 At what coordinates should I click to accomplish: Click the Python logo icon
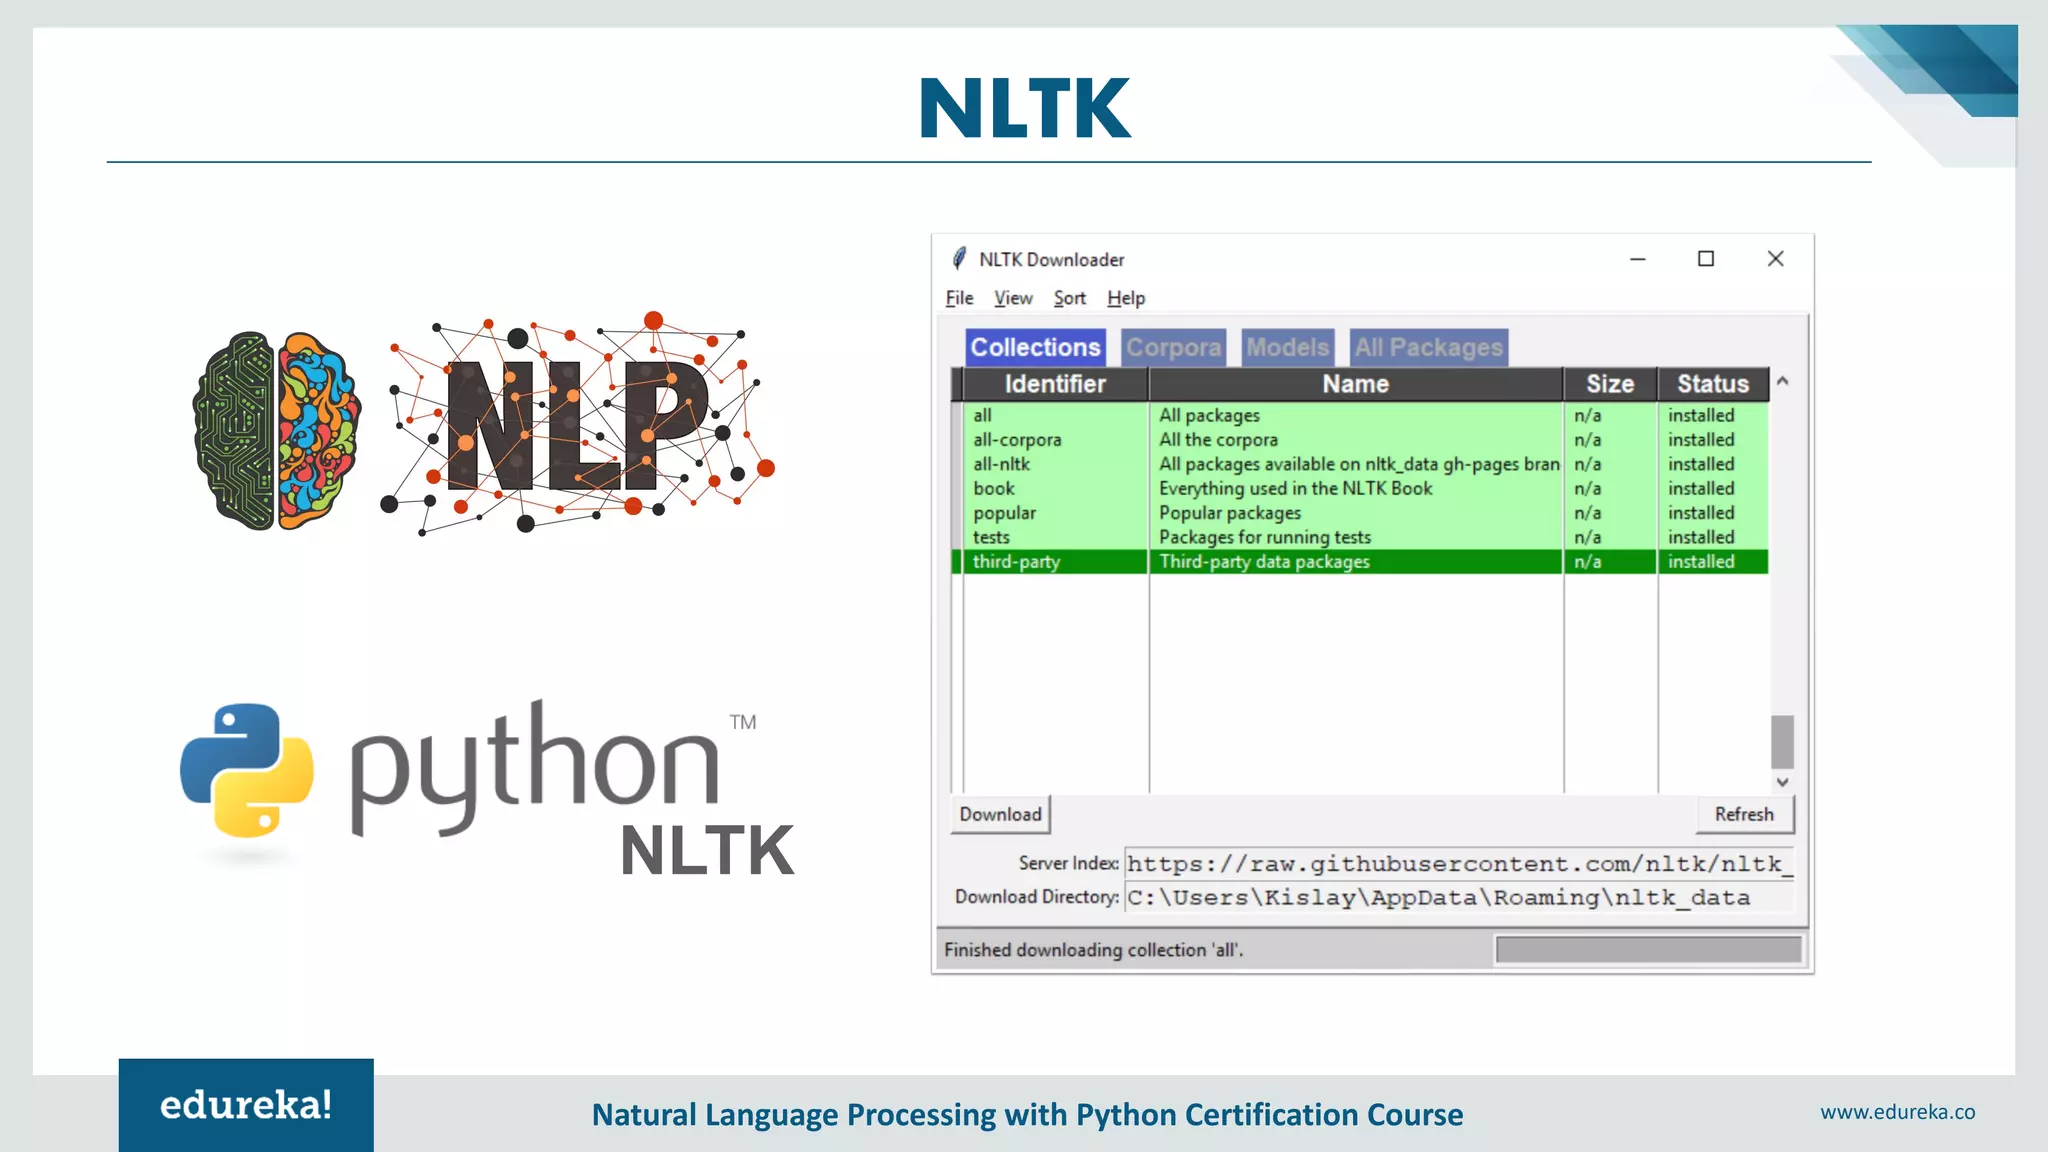click(x=247, y=769)
